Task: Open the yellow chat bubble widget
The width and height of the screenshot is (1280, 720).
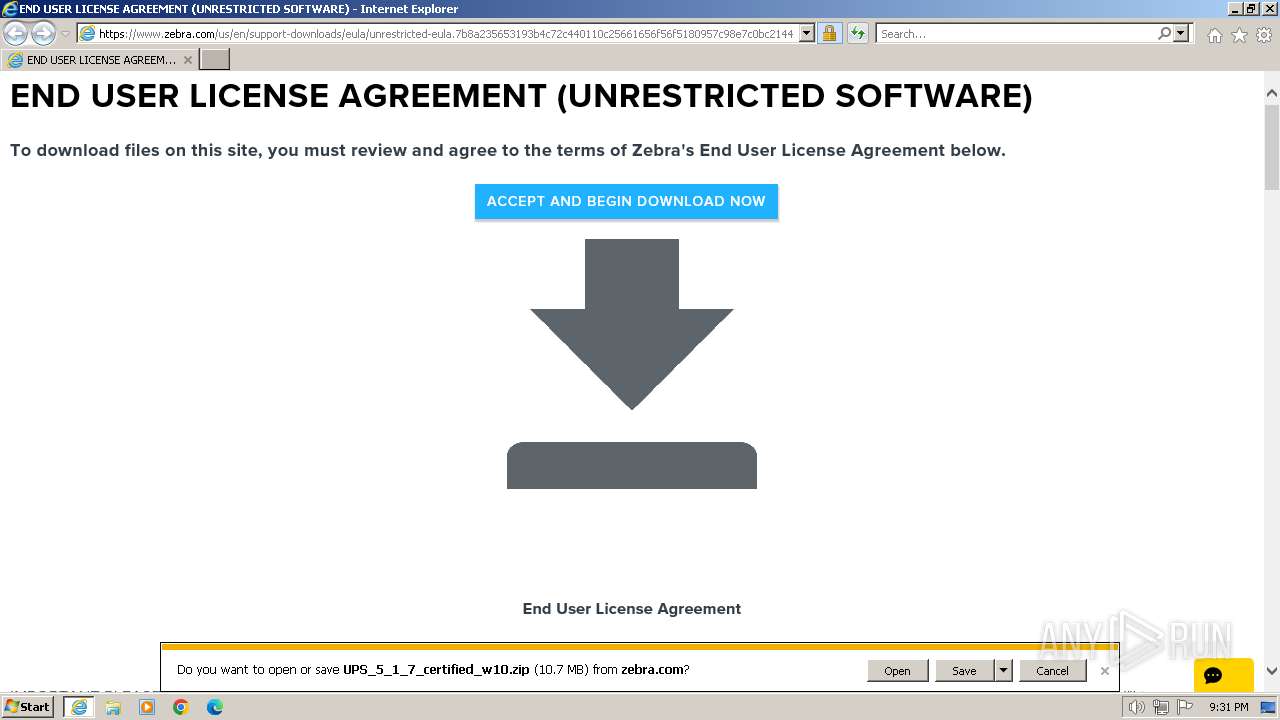Action: (1223, 675)
